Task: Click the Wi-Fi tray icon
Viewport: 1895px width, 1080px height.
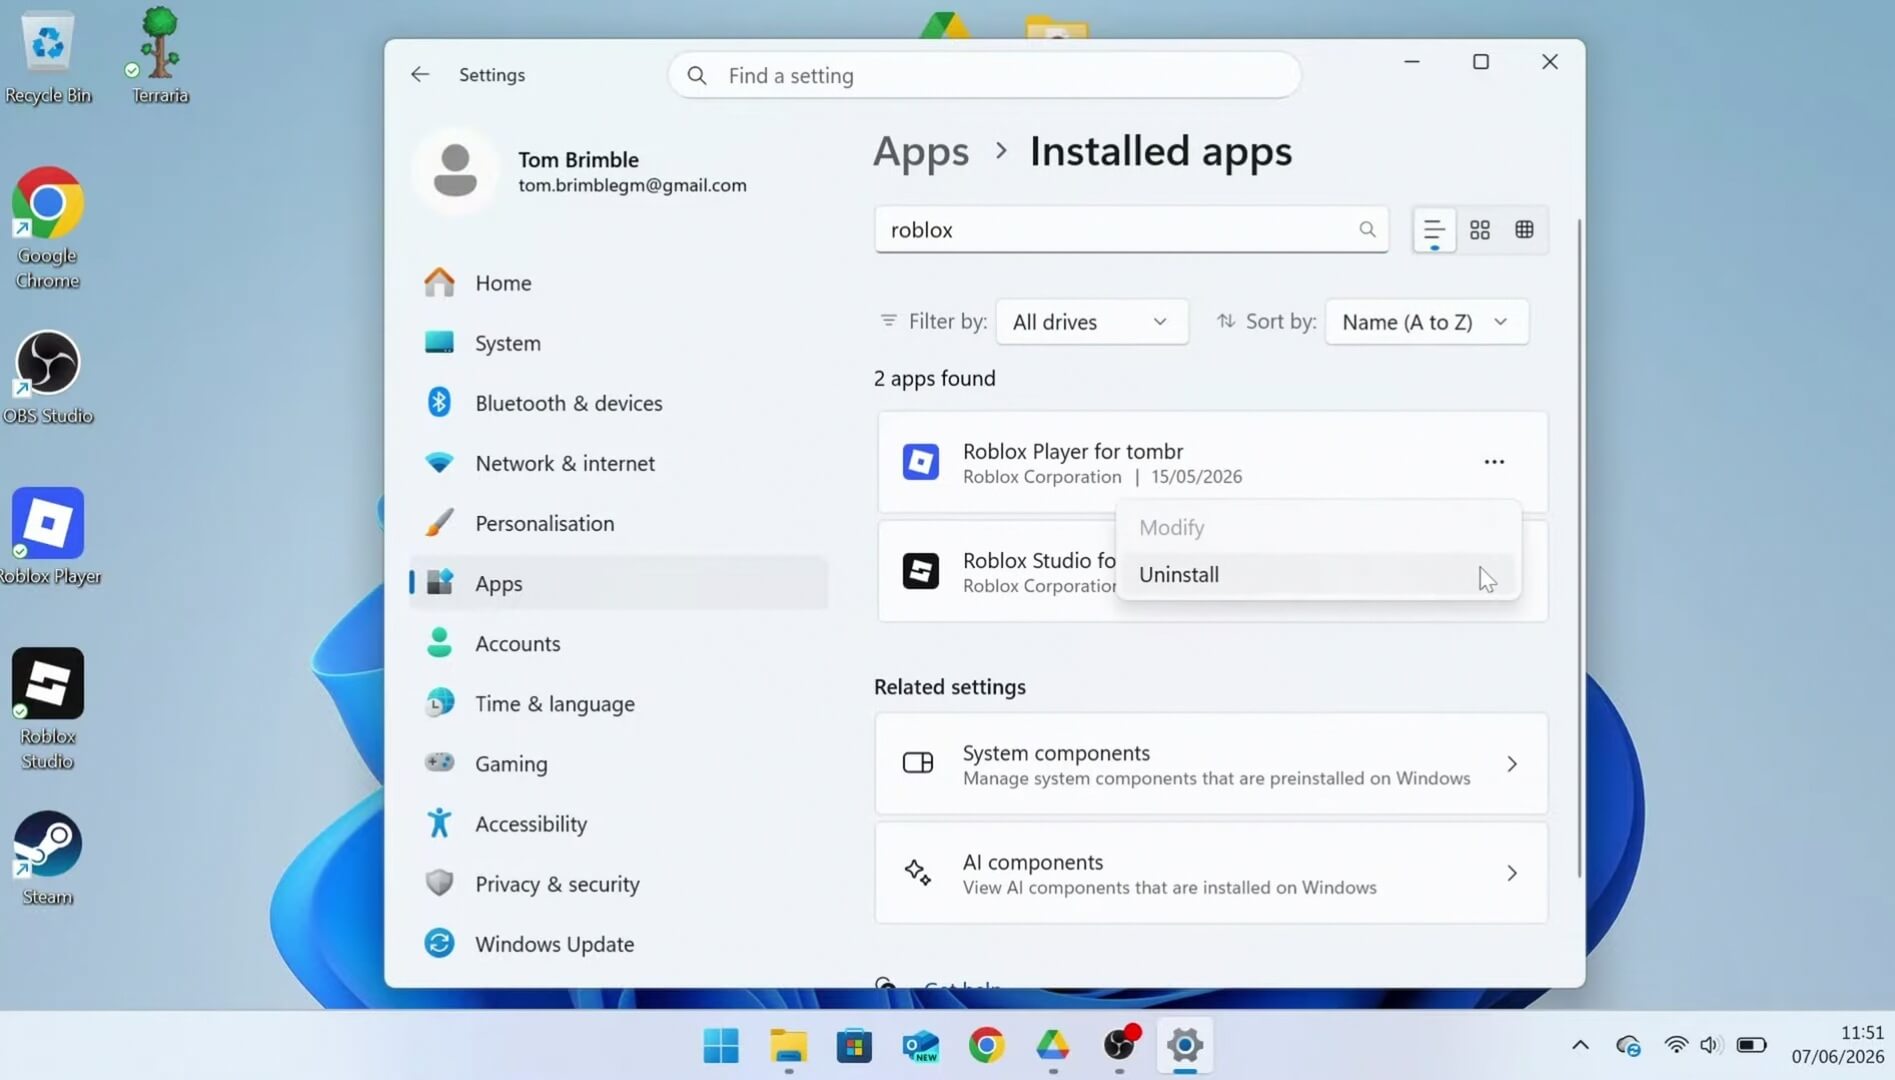Action: [1675, 1046]
